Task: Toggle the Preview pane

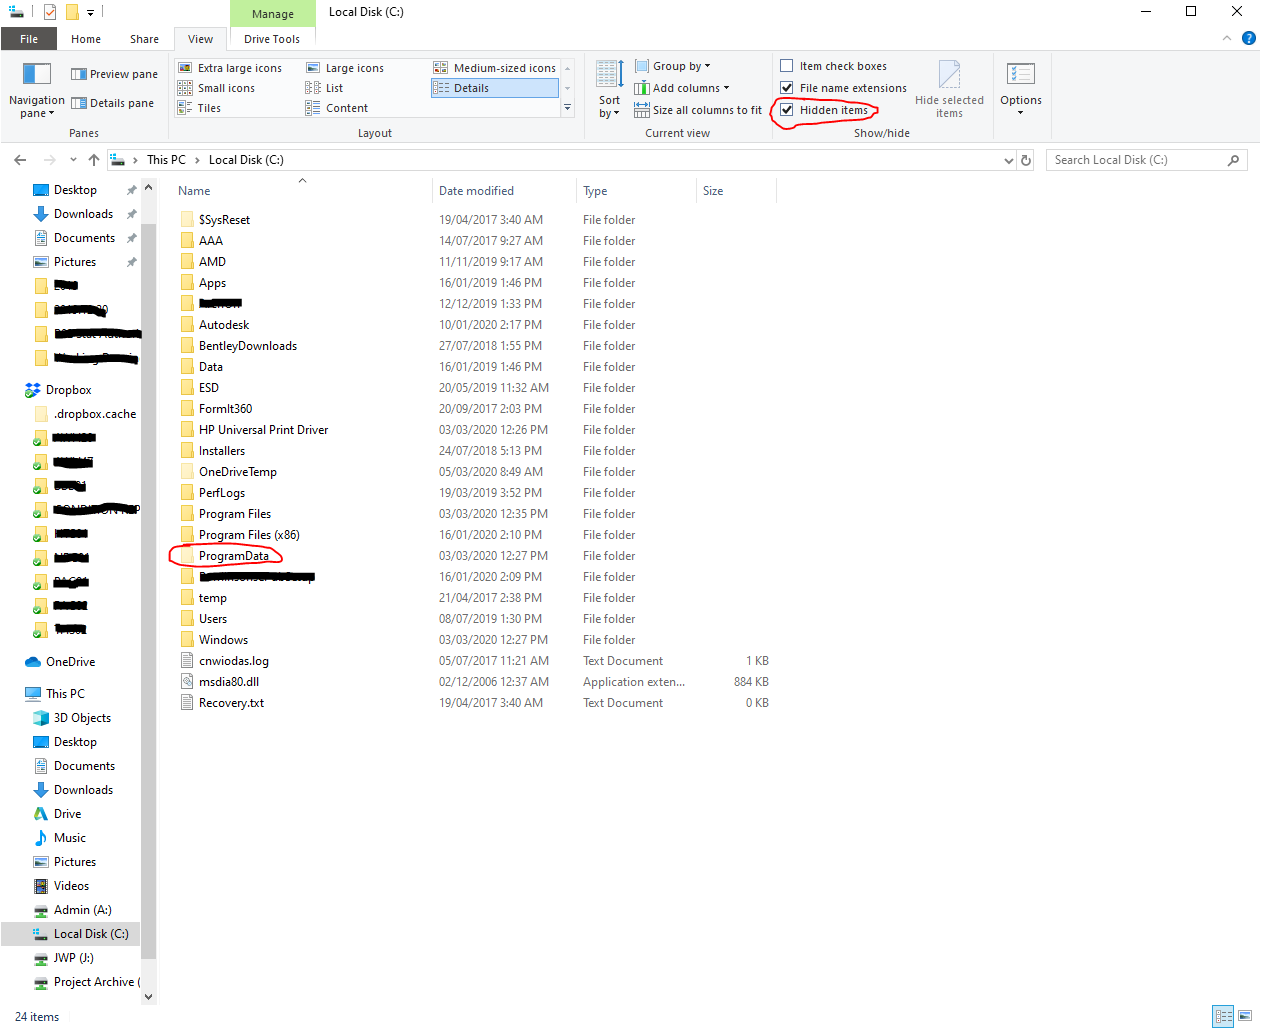Action: 114,74
